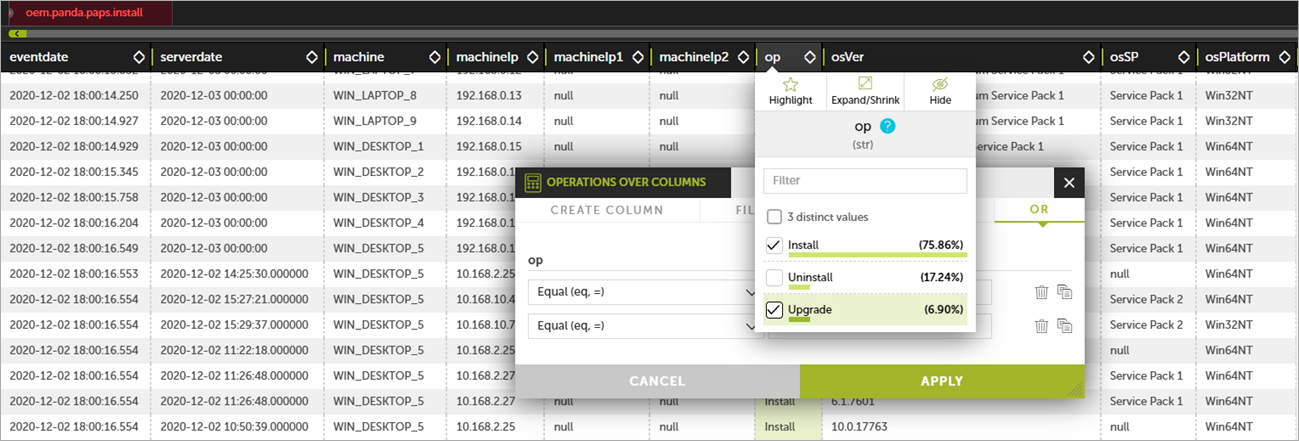Viewport: 1299px width, 441px height.
Task: Click the serverdate column sort icon
Action: [312, 57]
